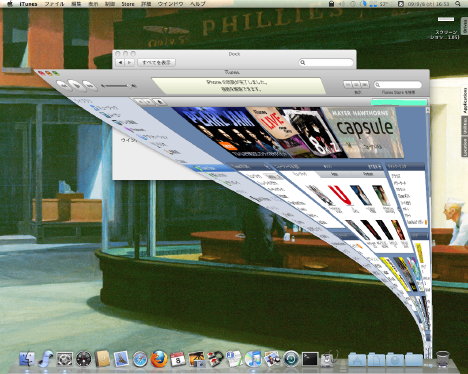Open the Applications folder stack in Dock
The image size is (468, 374).
click(357, 360)
